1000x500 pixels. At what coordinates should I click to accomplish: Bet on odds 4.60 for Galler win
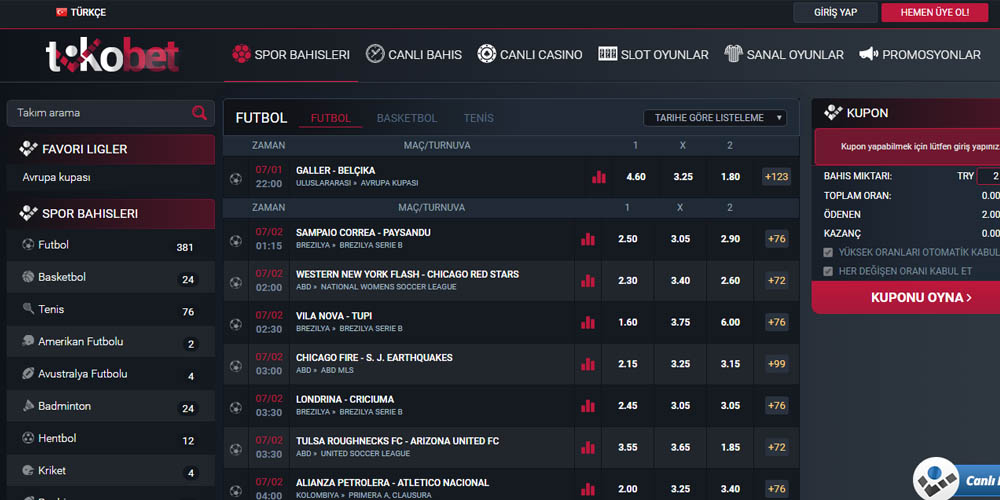636,177
